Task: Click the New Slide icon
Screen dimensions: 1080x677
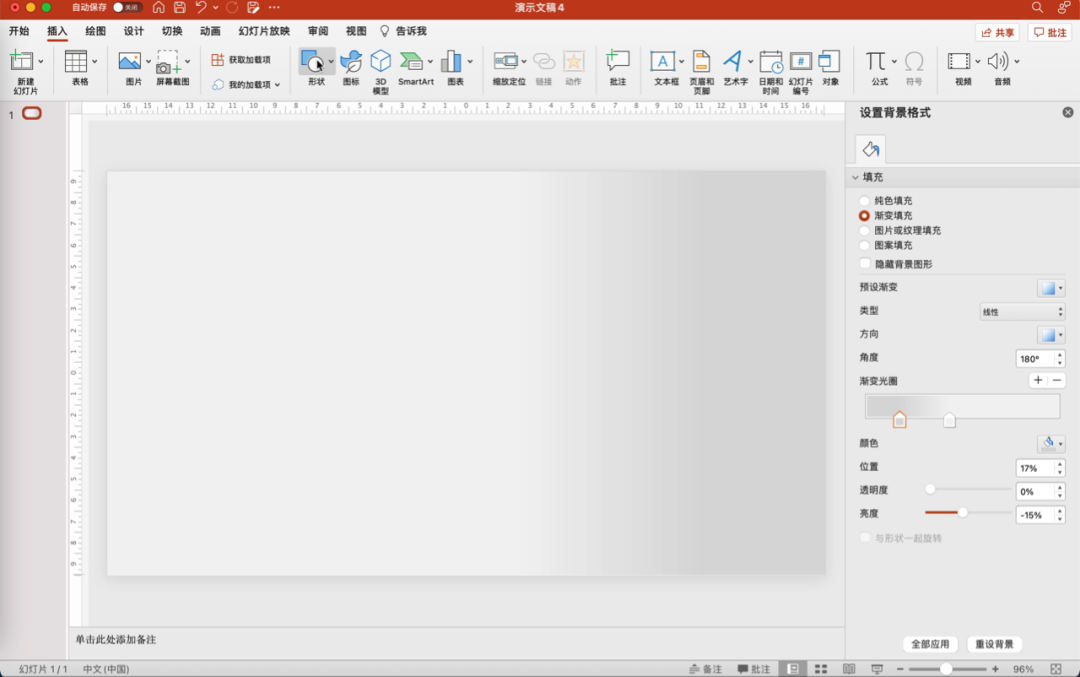Action: click(x=21, y=61)
